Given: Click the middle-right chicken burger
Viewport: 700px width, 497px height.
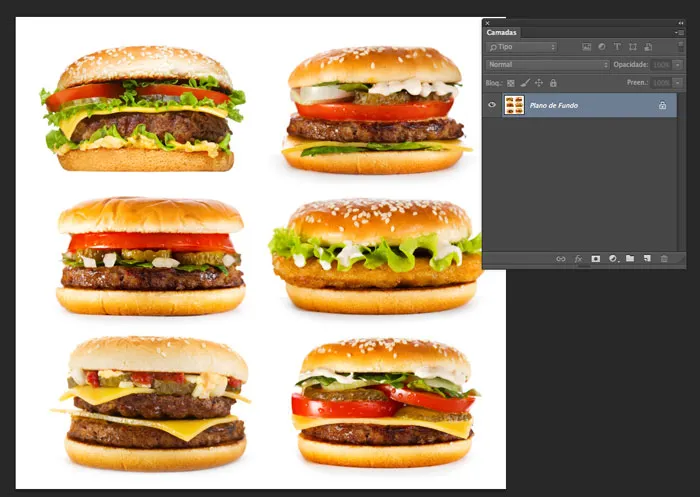Looking at the screenshot, I should tap(375, 256).
